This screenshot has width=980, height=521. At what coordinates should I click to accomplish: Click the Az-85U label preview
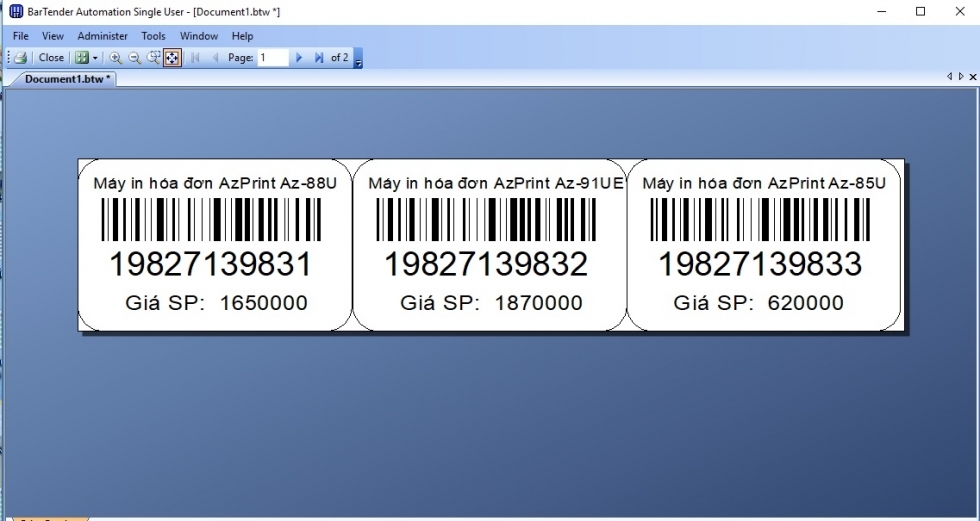point(764,245)
